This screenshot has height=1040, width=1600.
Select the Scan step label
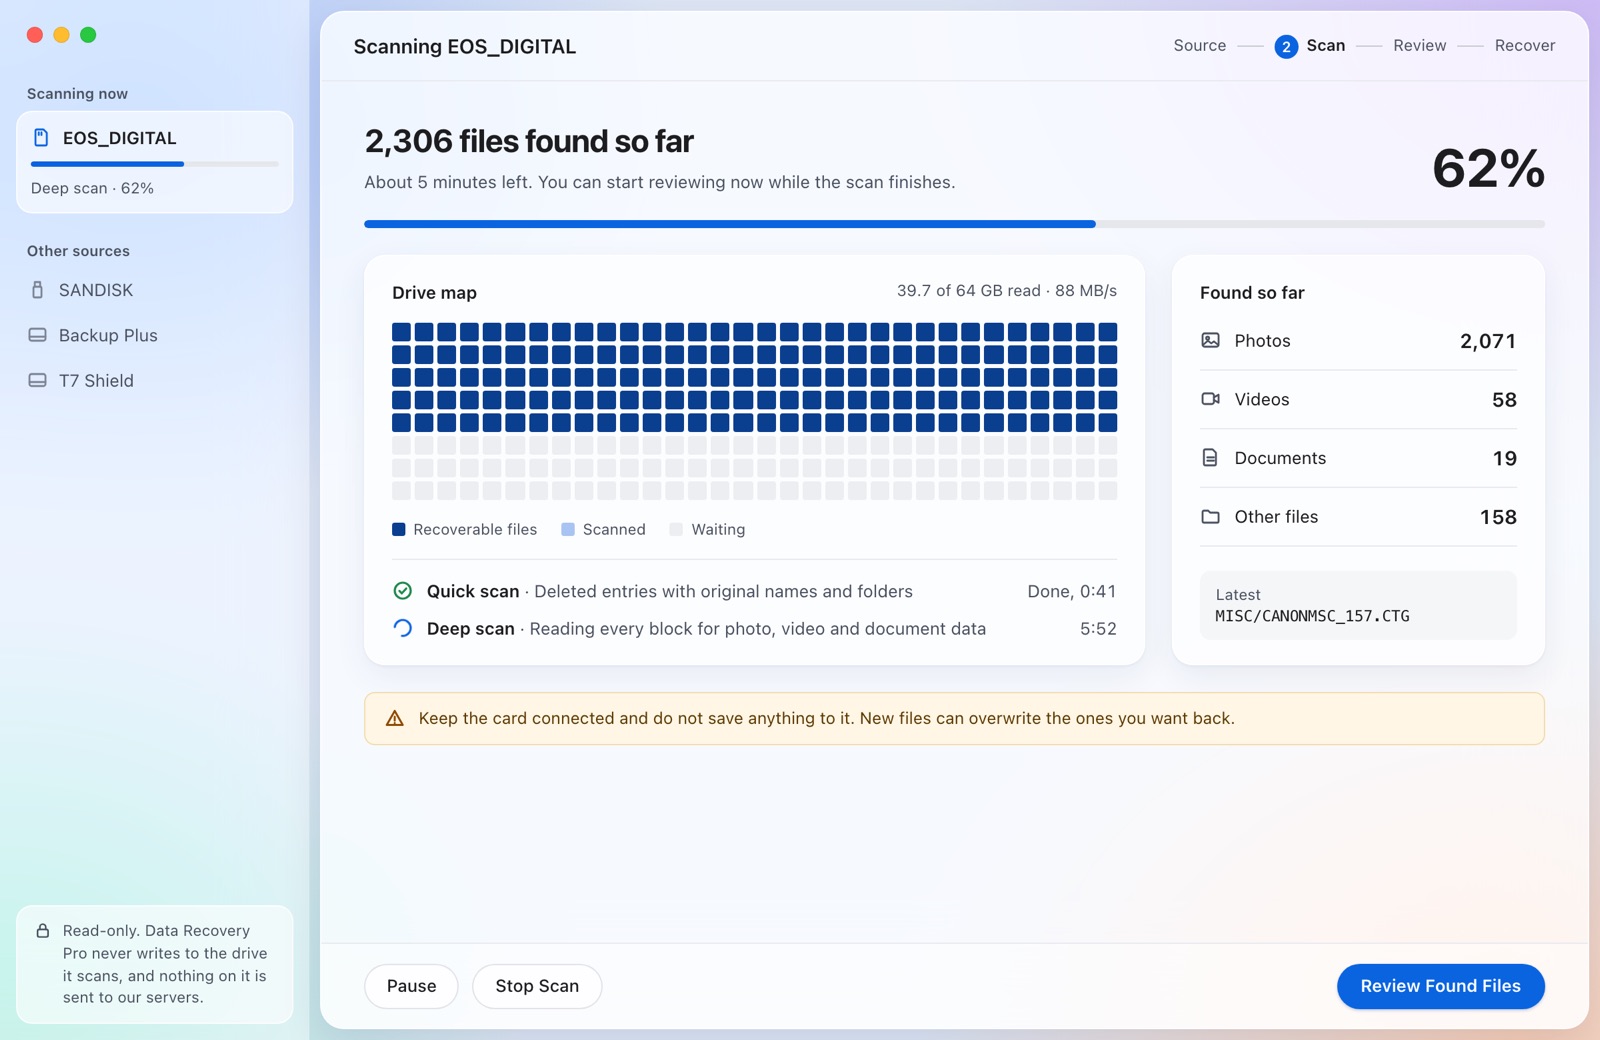click(1326, 45)
